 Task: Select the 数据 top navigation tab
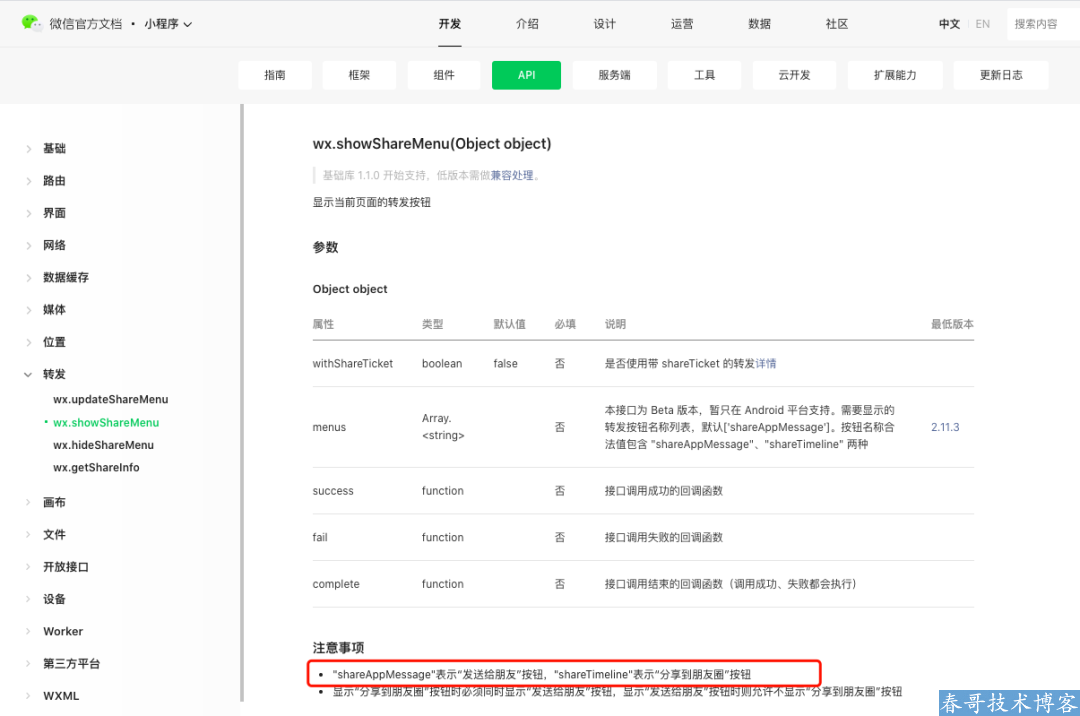point(759,24)
